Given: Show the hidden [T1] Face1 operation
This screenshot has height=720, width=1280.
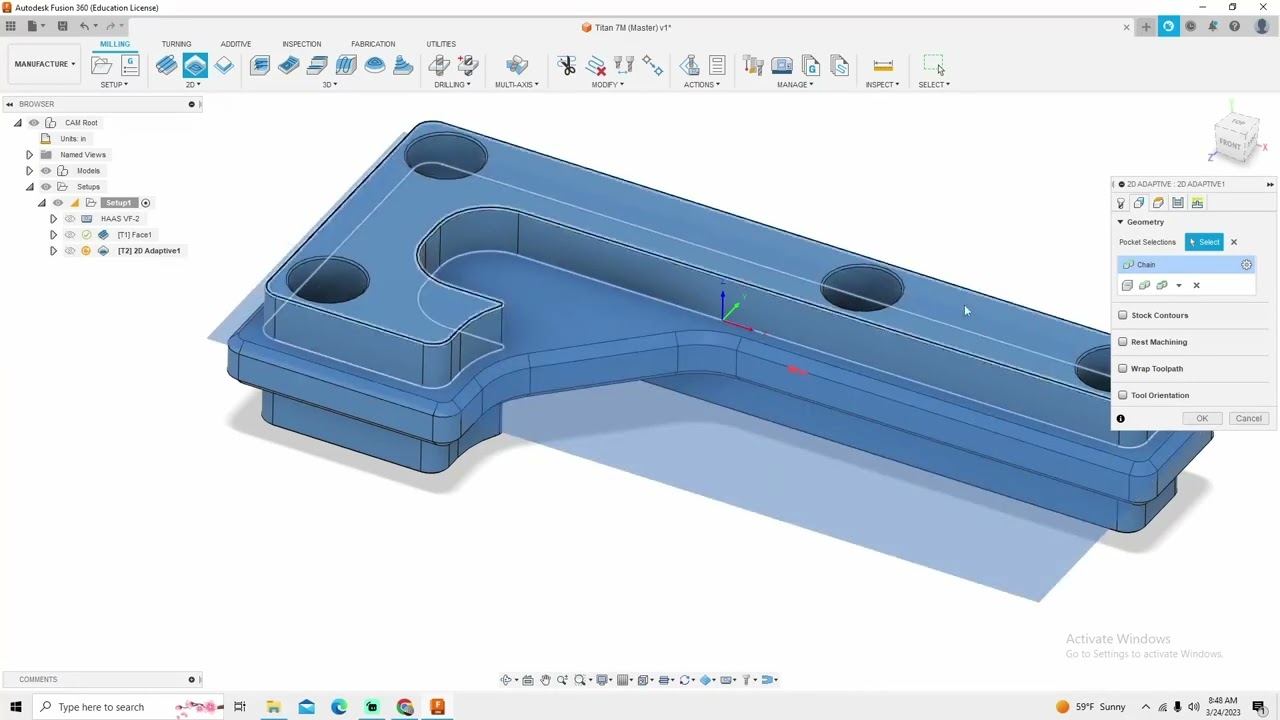Looking at the screenshot, I should (x=70, y=235).
